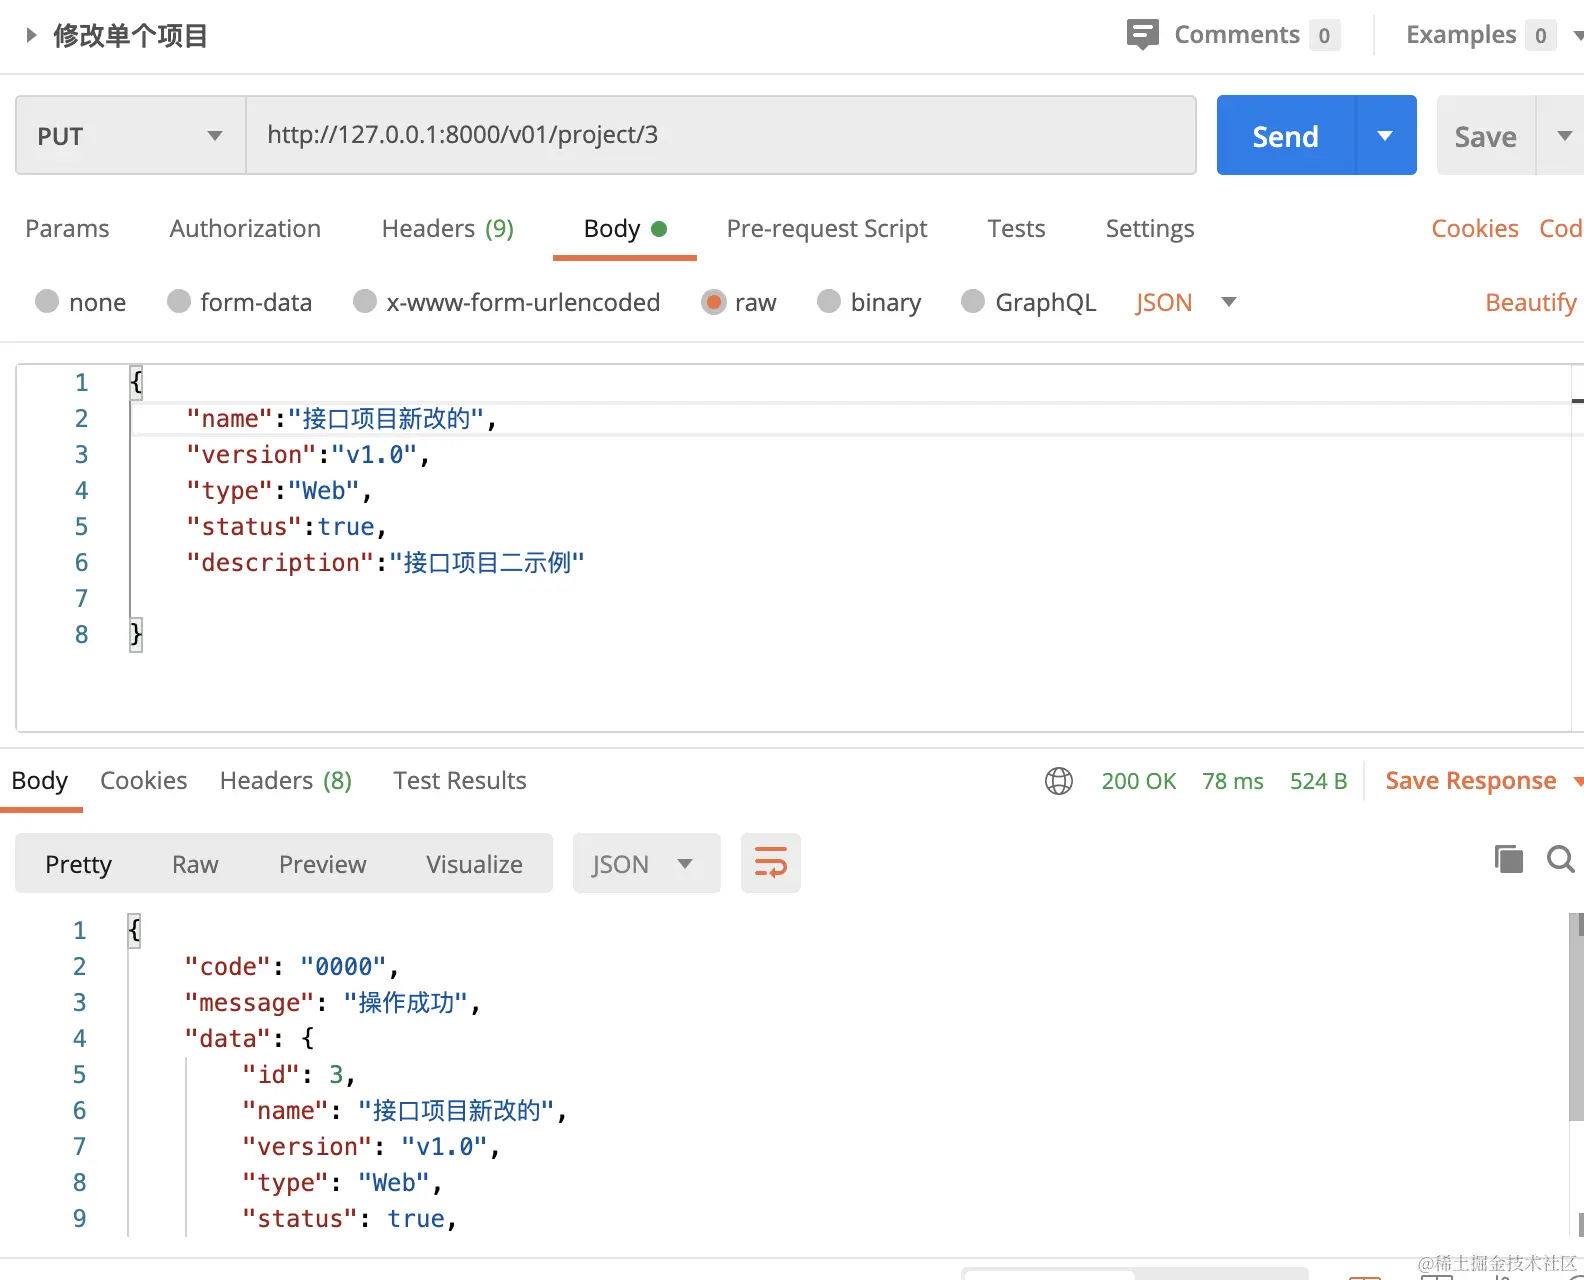
Task: Open the response JSON format dropdown
Action: coord(645,864)
